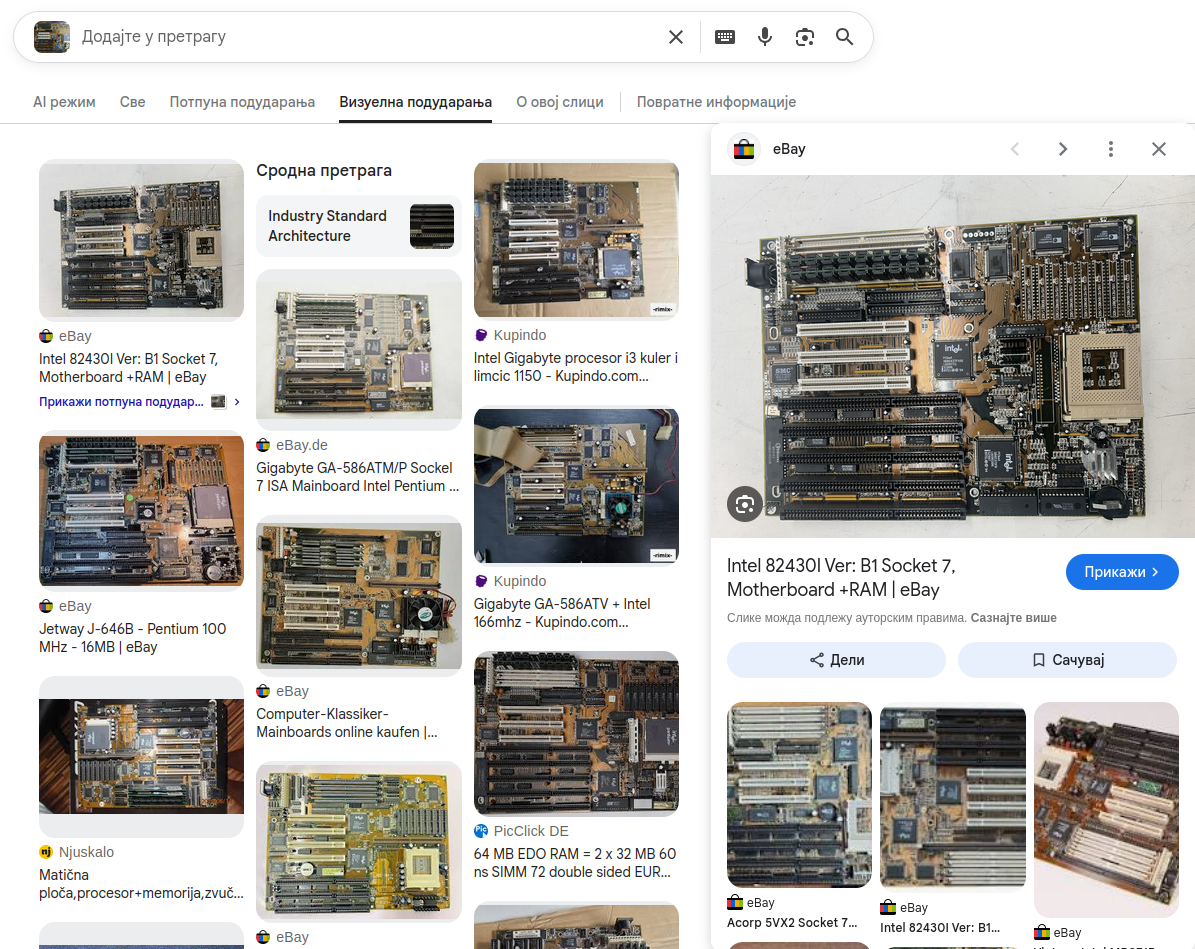Click the eBay.de source icon
The image size is (1195, 949).
(263, 445)
